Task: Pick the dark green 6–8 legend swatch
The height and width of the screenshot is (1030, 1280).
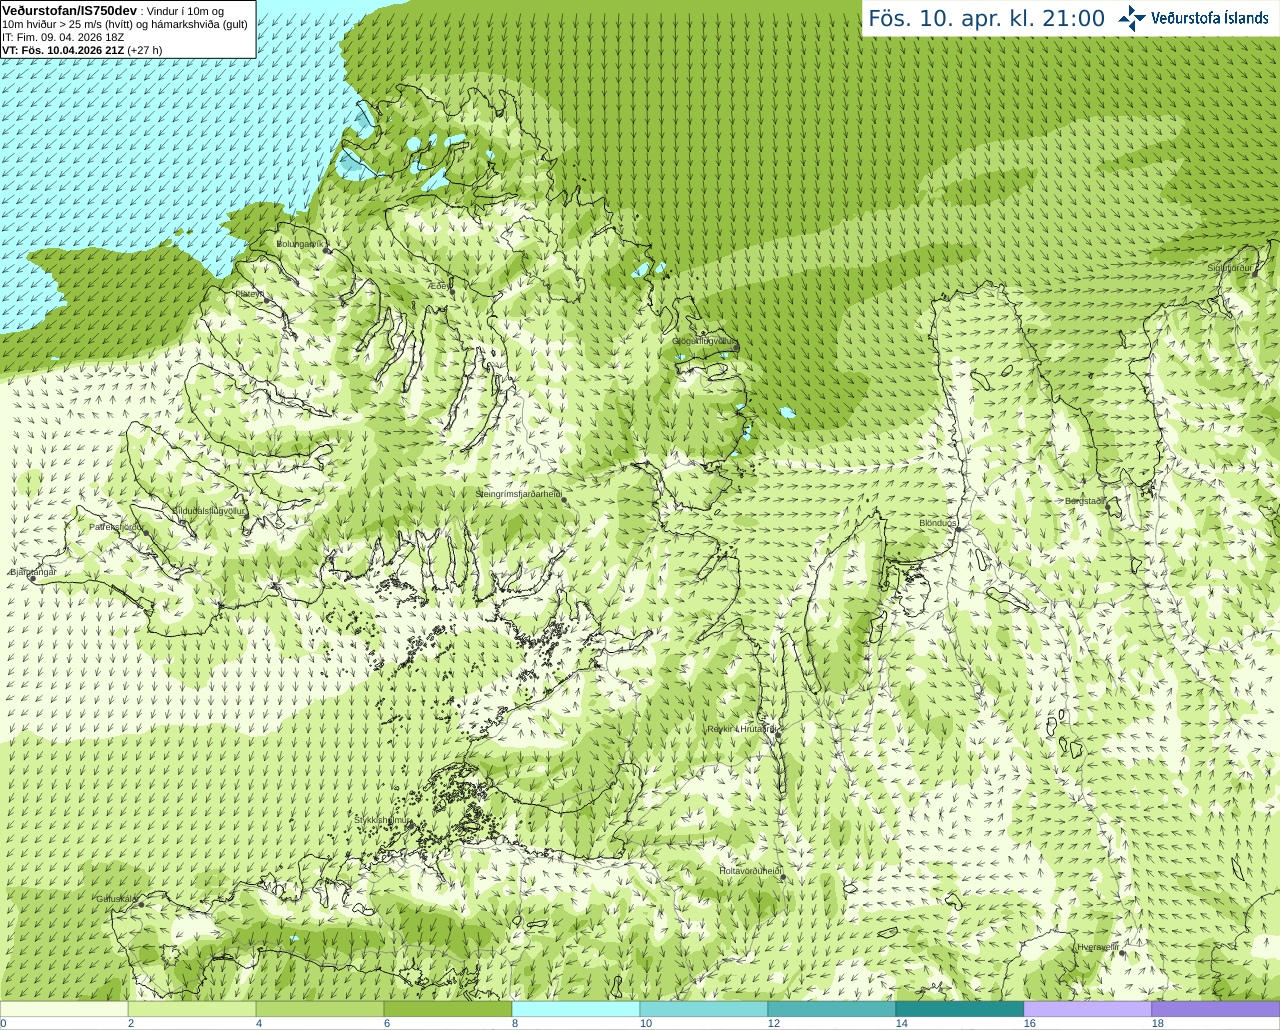Action: pos(447,1009)
